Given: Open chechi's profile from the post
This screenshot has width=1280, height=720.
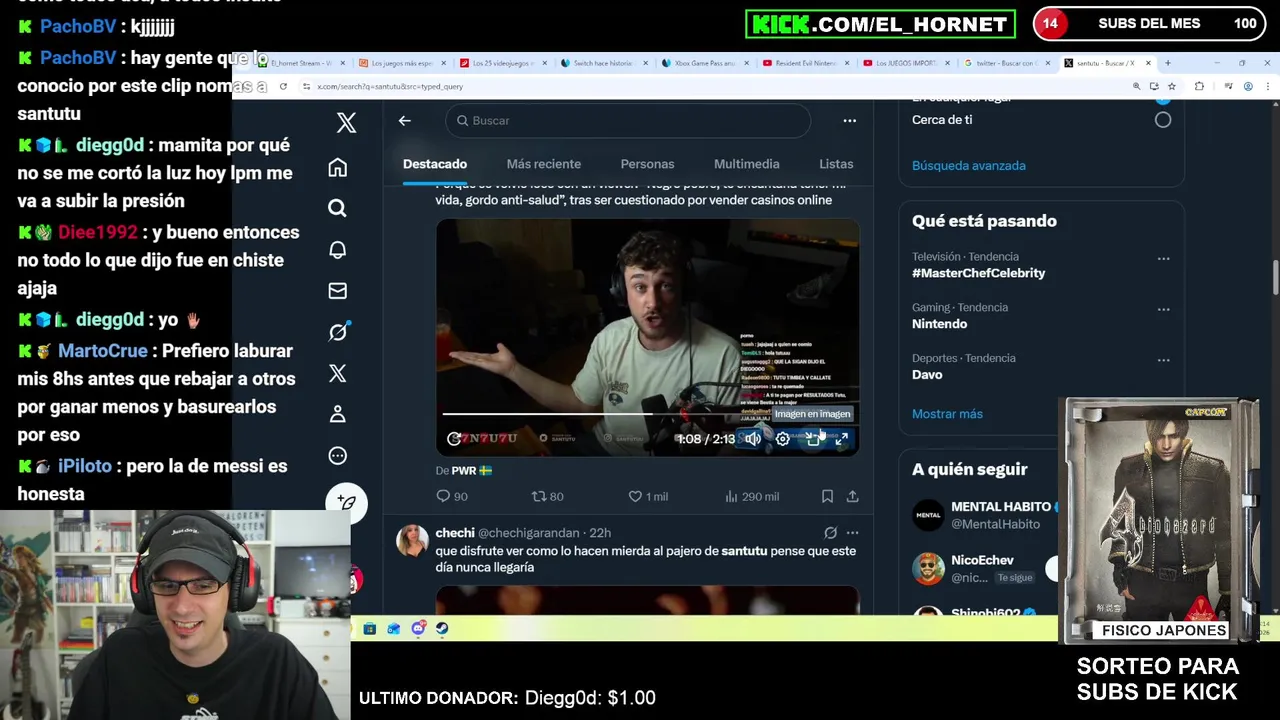Looking at the screenshot, I should point(455,533).
